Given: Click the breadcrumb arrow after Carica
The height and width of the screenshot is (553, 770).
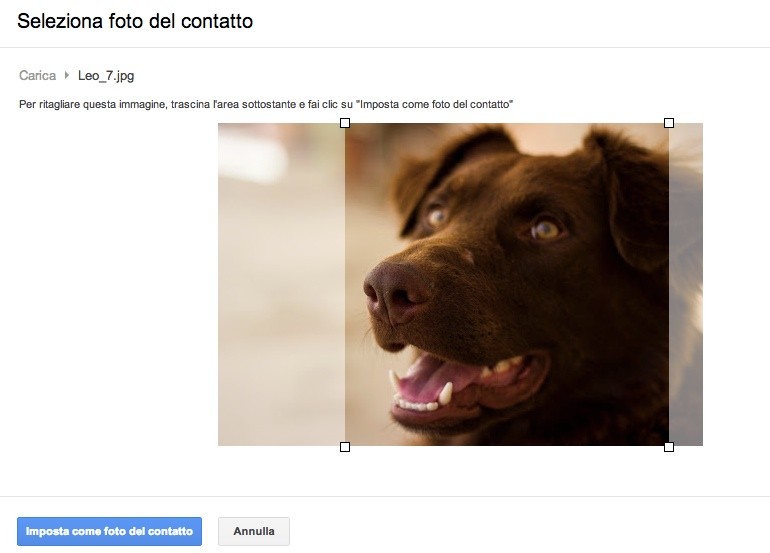Looking at the screenshot, I should (x=67, y=76).
